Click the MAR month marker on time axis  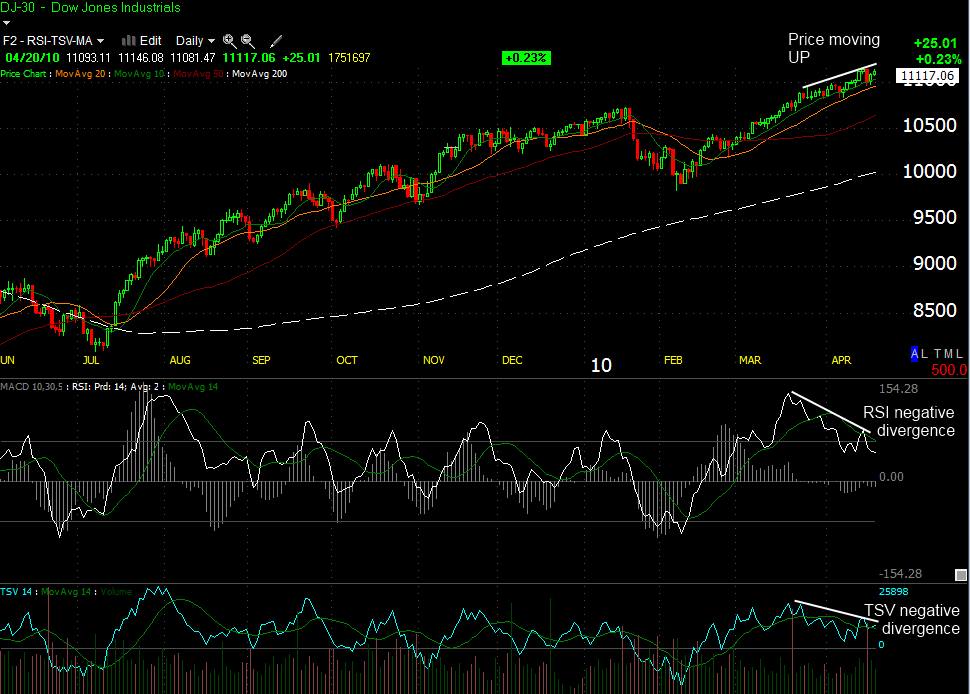point(750,361)
